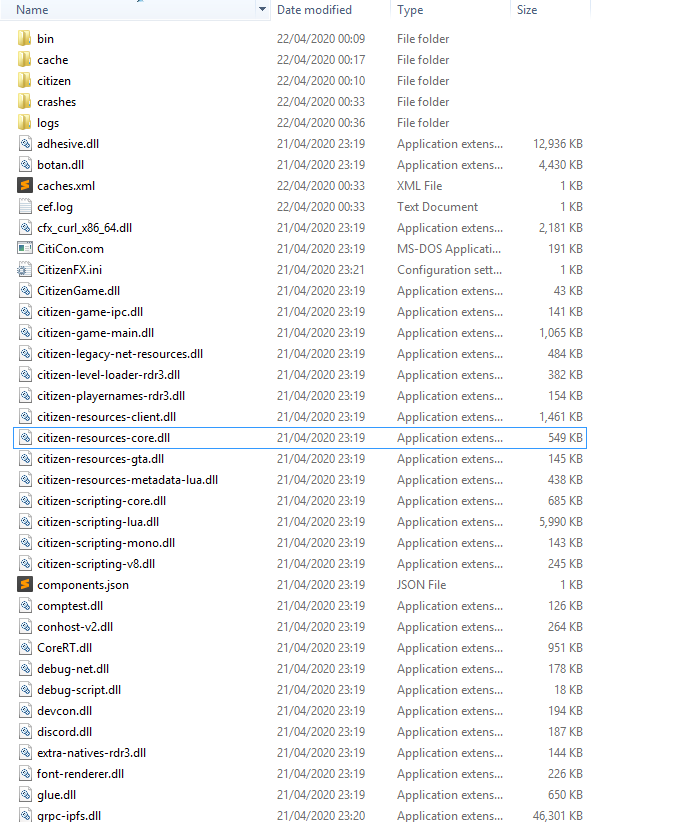Select citizen-level-loader-rdr3.dll file name
The height and width of the screenshot is (824, 682).
pyautogui.click(x=108, y=375)
